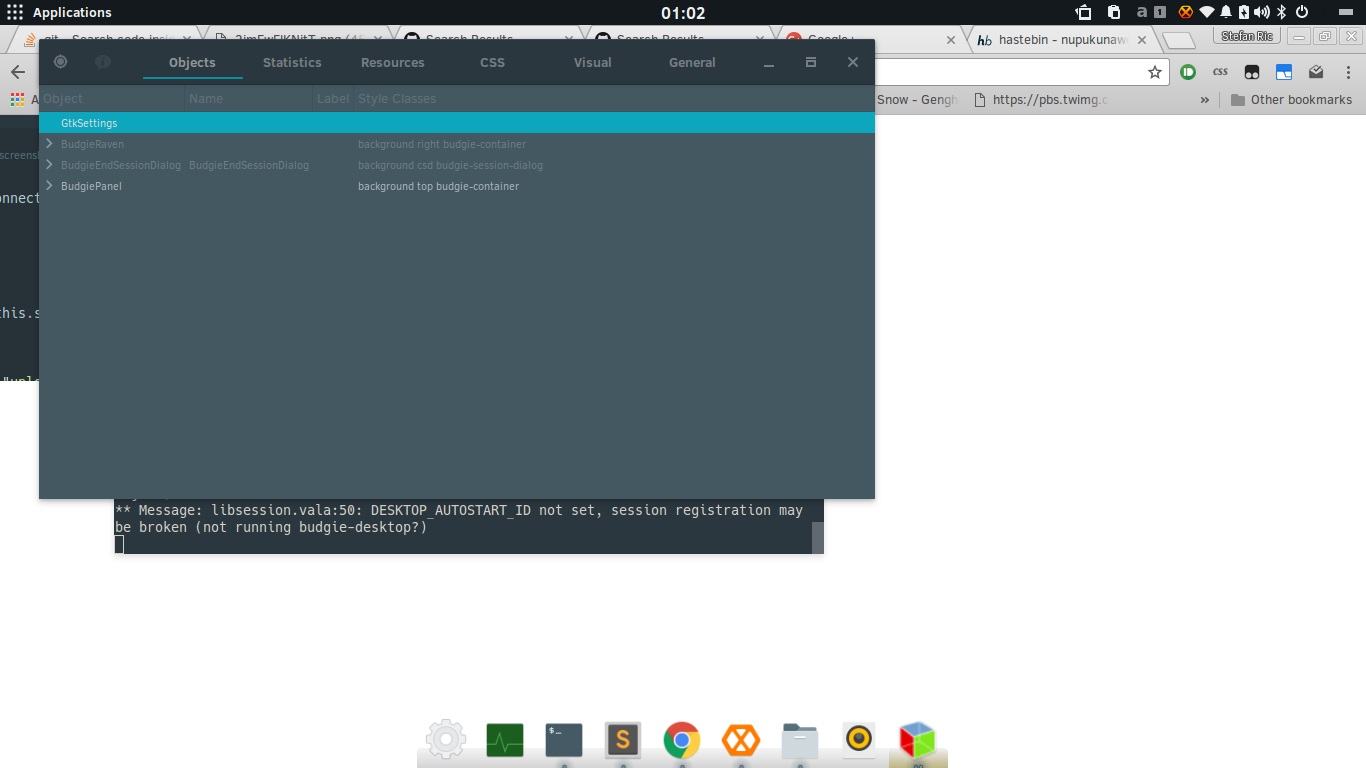The width and height of the screenshot is (1366, 768).
Task: Click the Label column header
Action: click(x=333, y=98)
